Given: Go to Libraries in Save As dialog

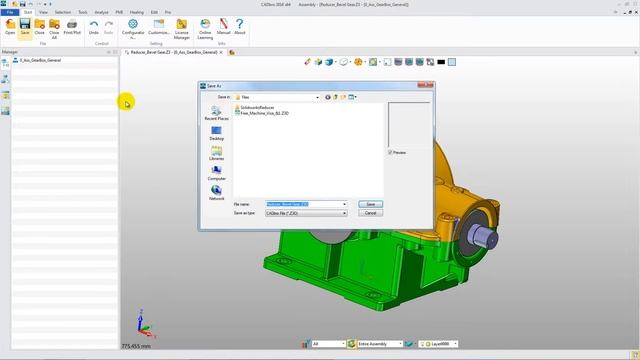Looking at the screenshot, I should (216, 153).
